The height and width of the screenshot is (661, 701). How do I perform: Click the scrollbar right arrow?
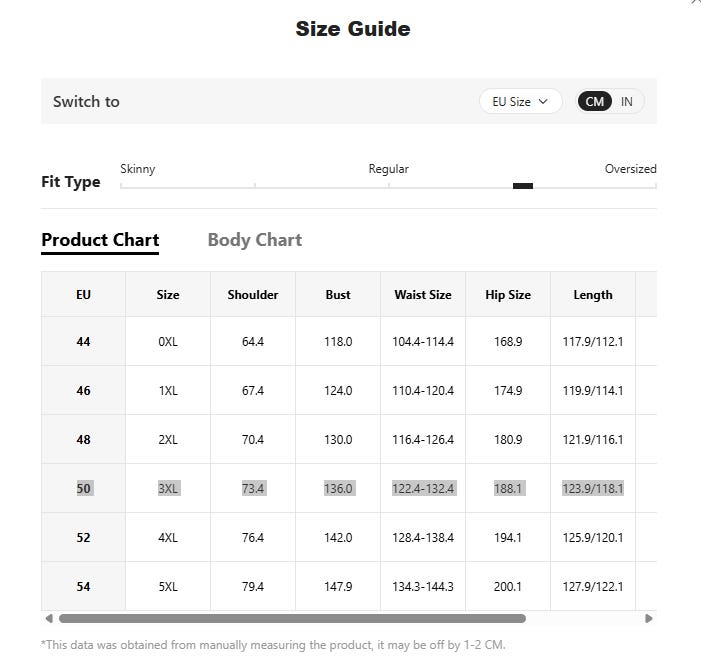pyautogui.click(x=649, y=619)
